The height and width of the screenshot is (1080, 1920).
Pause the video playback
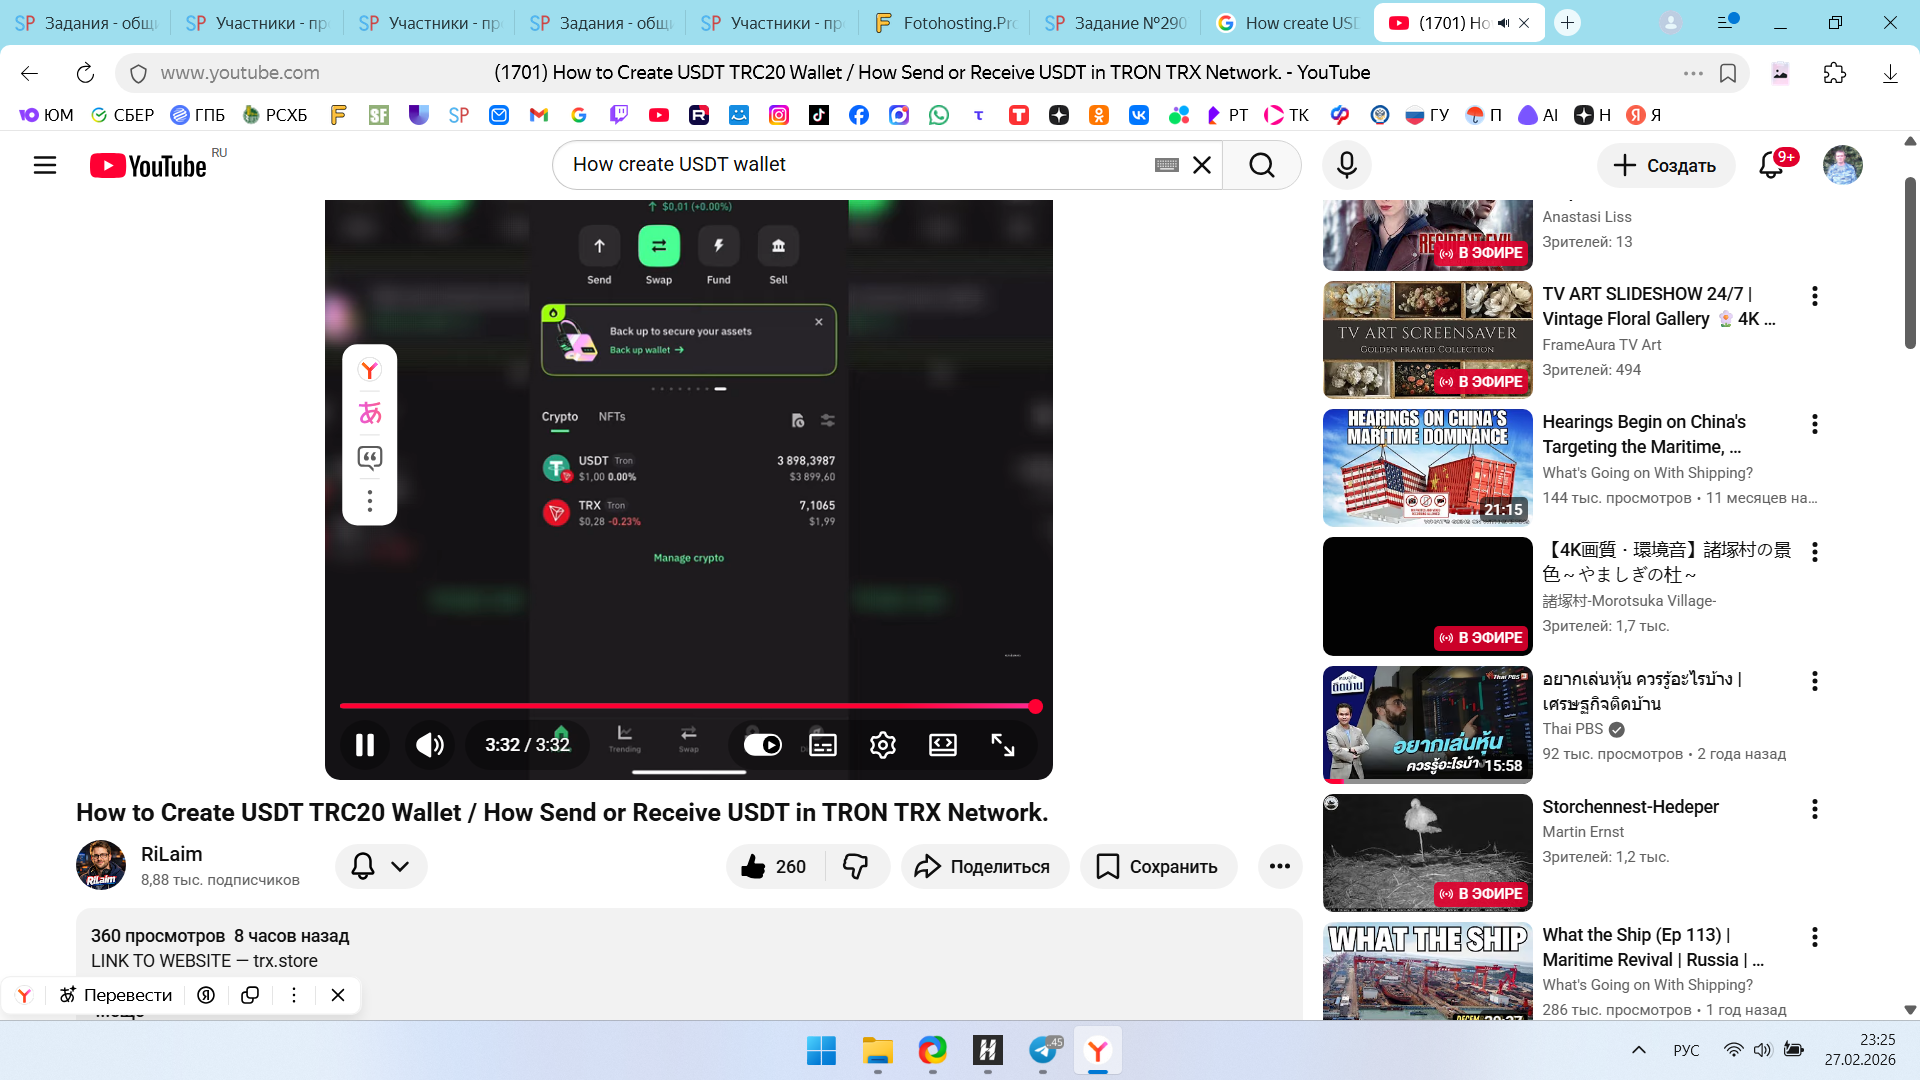365,745
